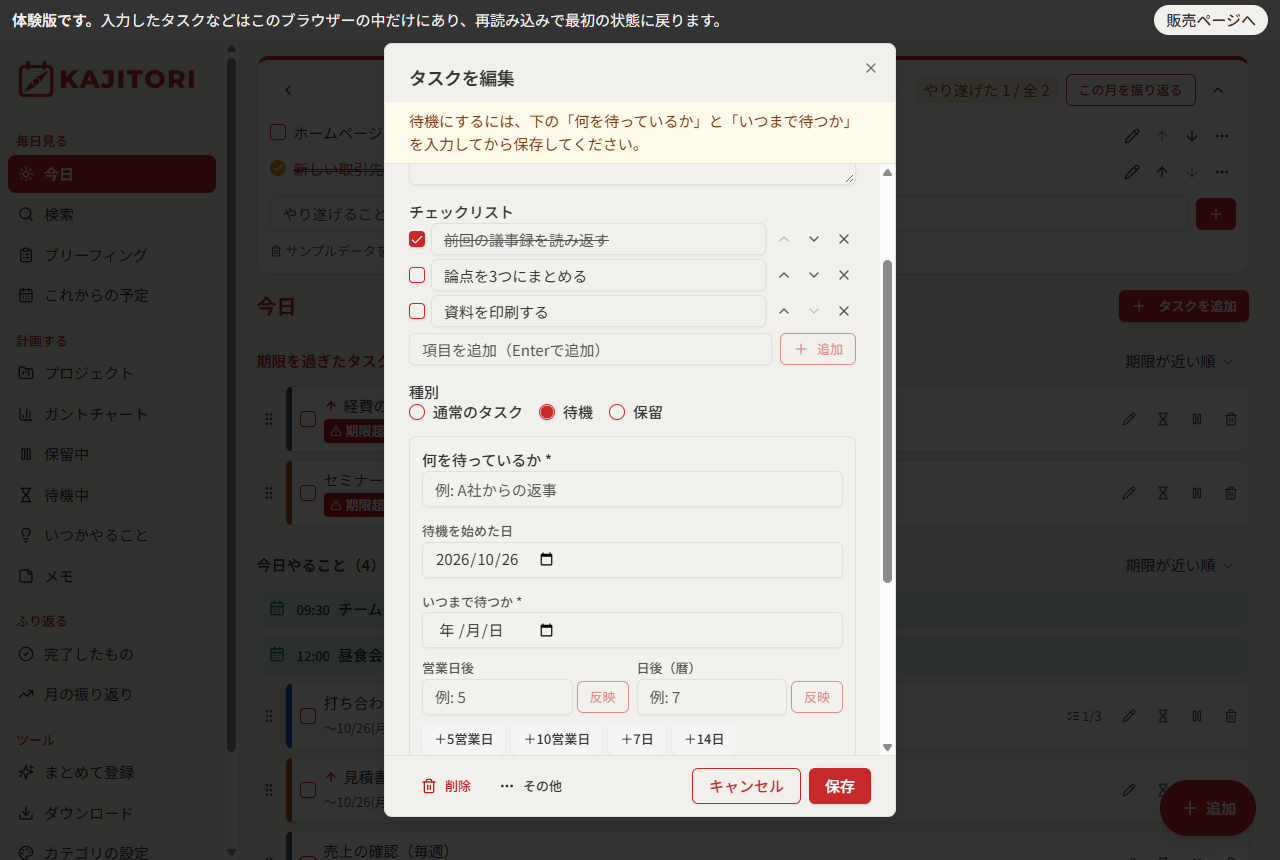
Task: Click the KAJITORI logo
Action: (x=106, y=79)
